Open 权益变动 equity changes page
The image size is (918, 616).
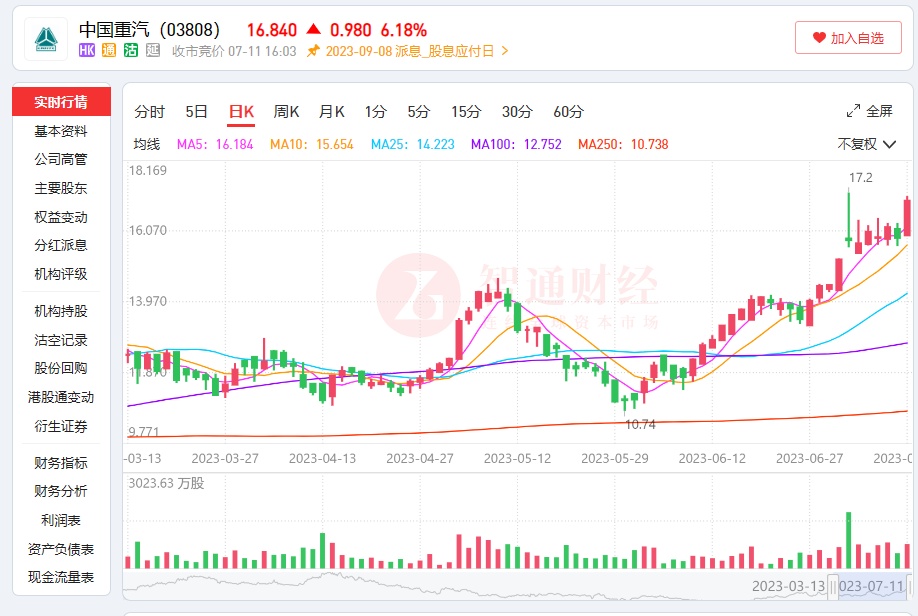(61, 217)
